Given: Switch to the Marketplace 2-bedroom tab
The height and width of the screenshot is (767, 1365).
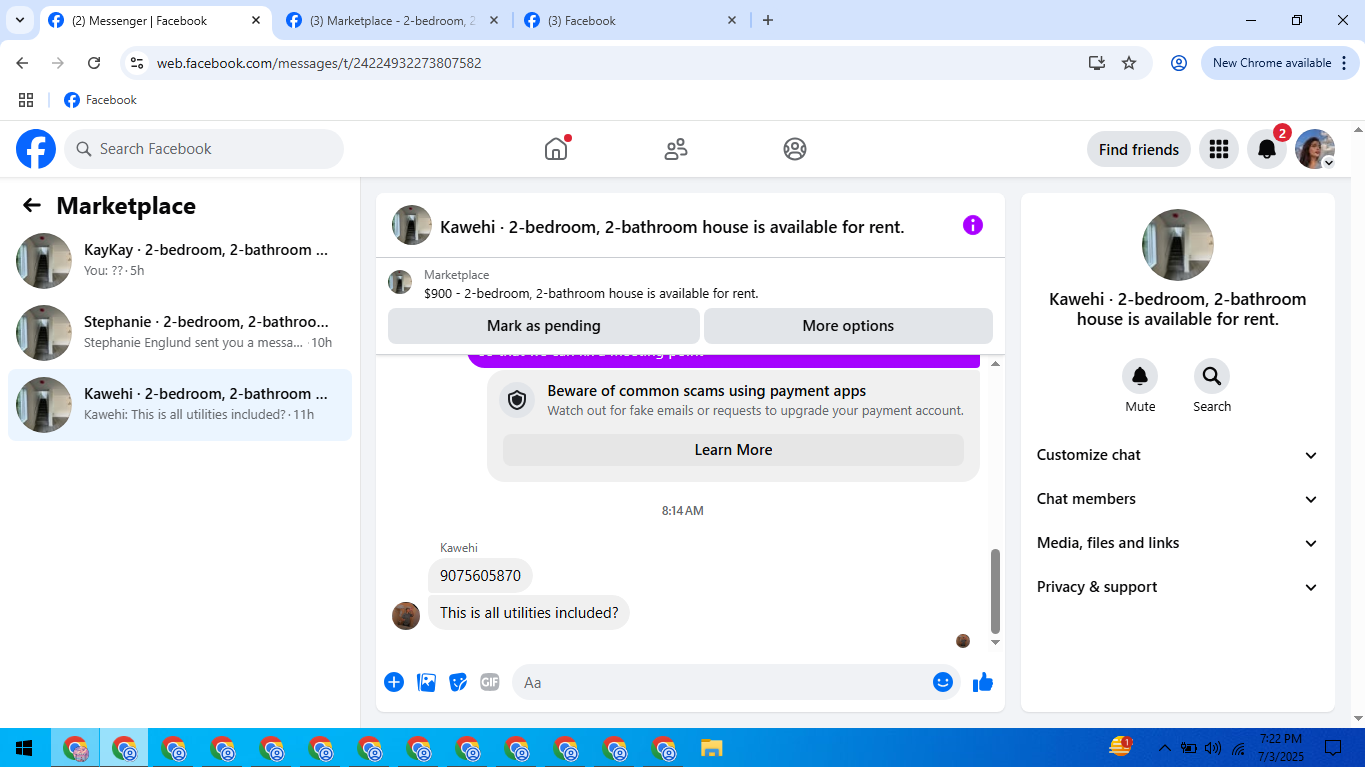Looking at the screenshot, I should pos(392,20).
